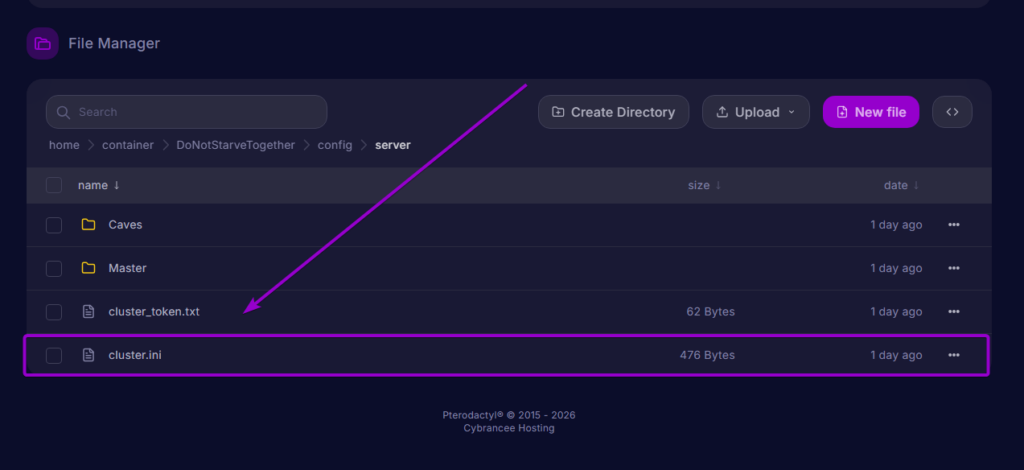The height and width of the screenshot is (470, 1024).
Task: Check the cluster_token.txt checkbox
Action: coord(54,312)
